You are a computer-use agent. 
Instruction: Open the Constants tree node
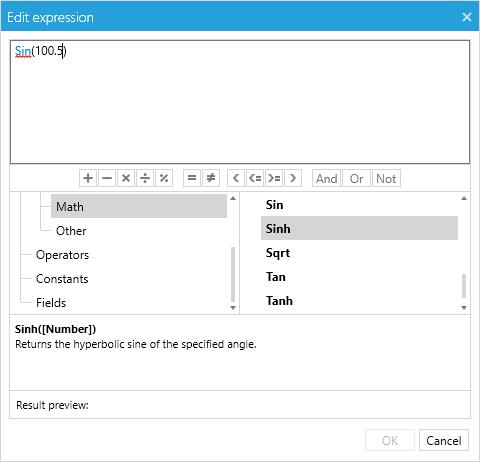[62, 279]
